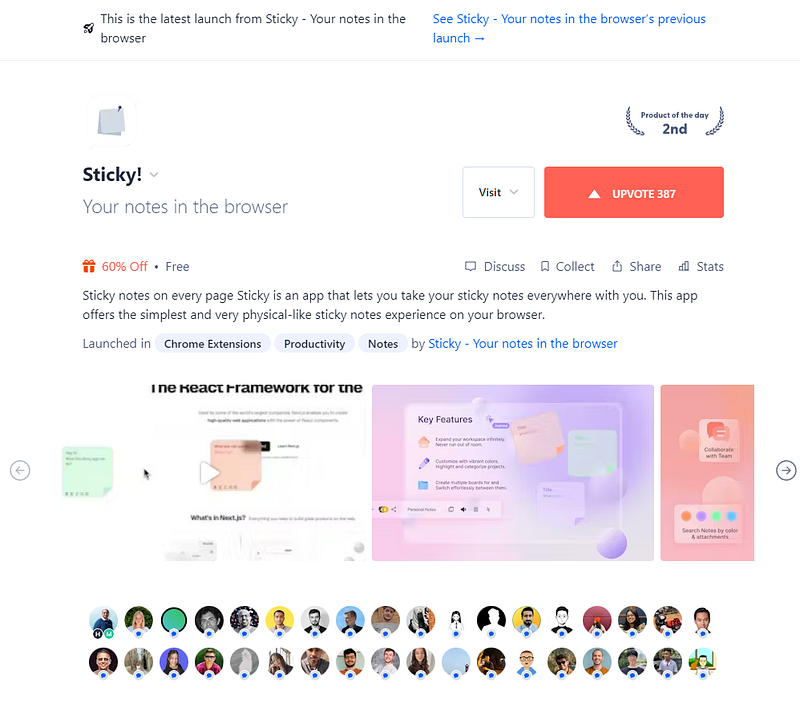Click the Discuss comment icon
Image resolution: width=800 pixels, height=702 pixels.
pyautogui.click(x=470, y=266)
